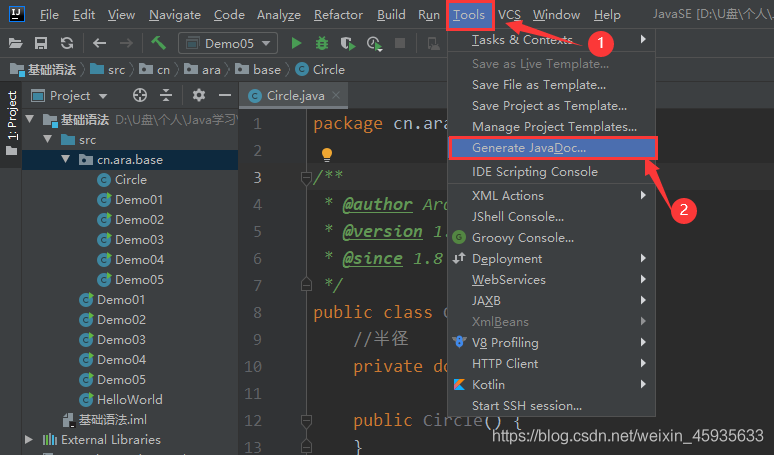Viewport: 774px width, 455px height.
Task: Open the Help menu
Action: [x=607, y=15]
